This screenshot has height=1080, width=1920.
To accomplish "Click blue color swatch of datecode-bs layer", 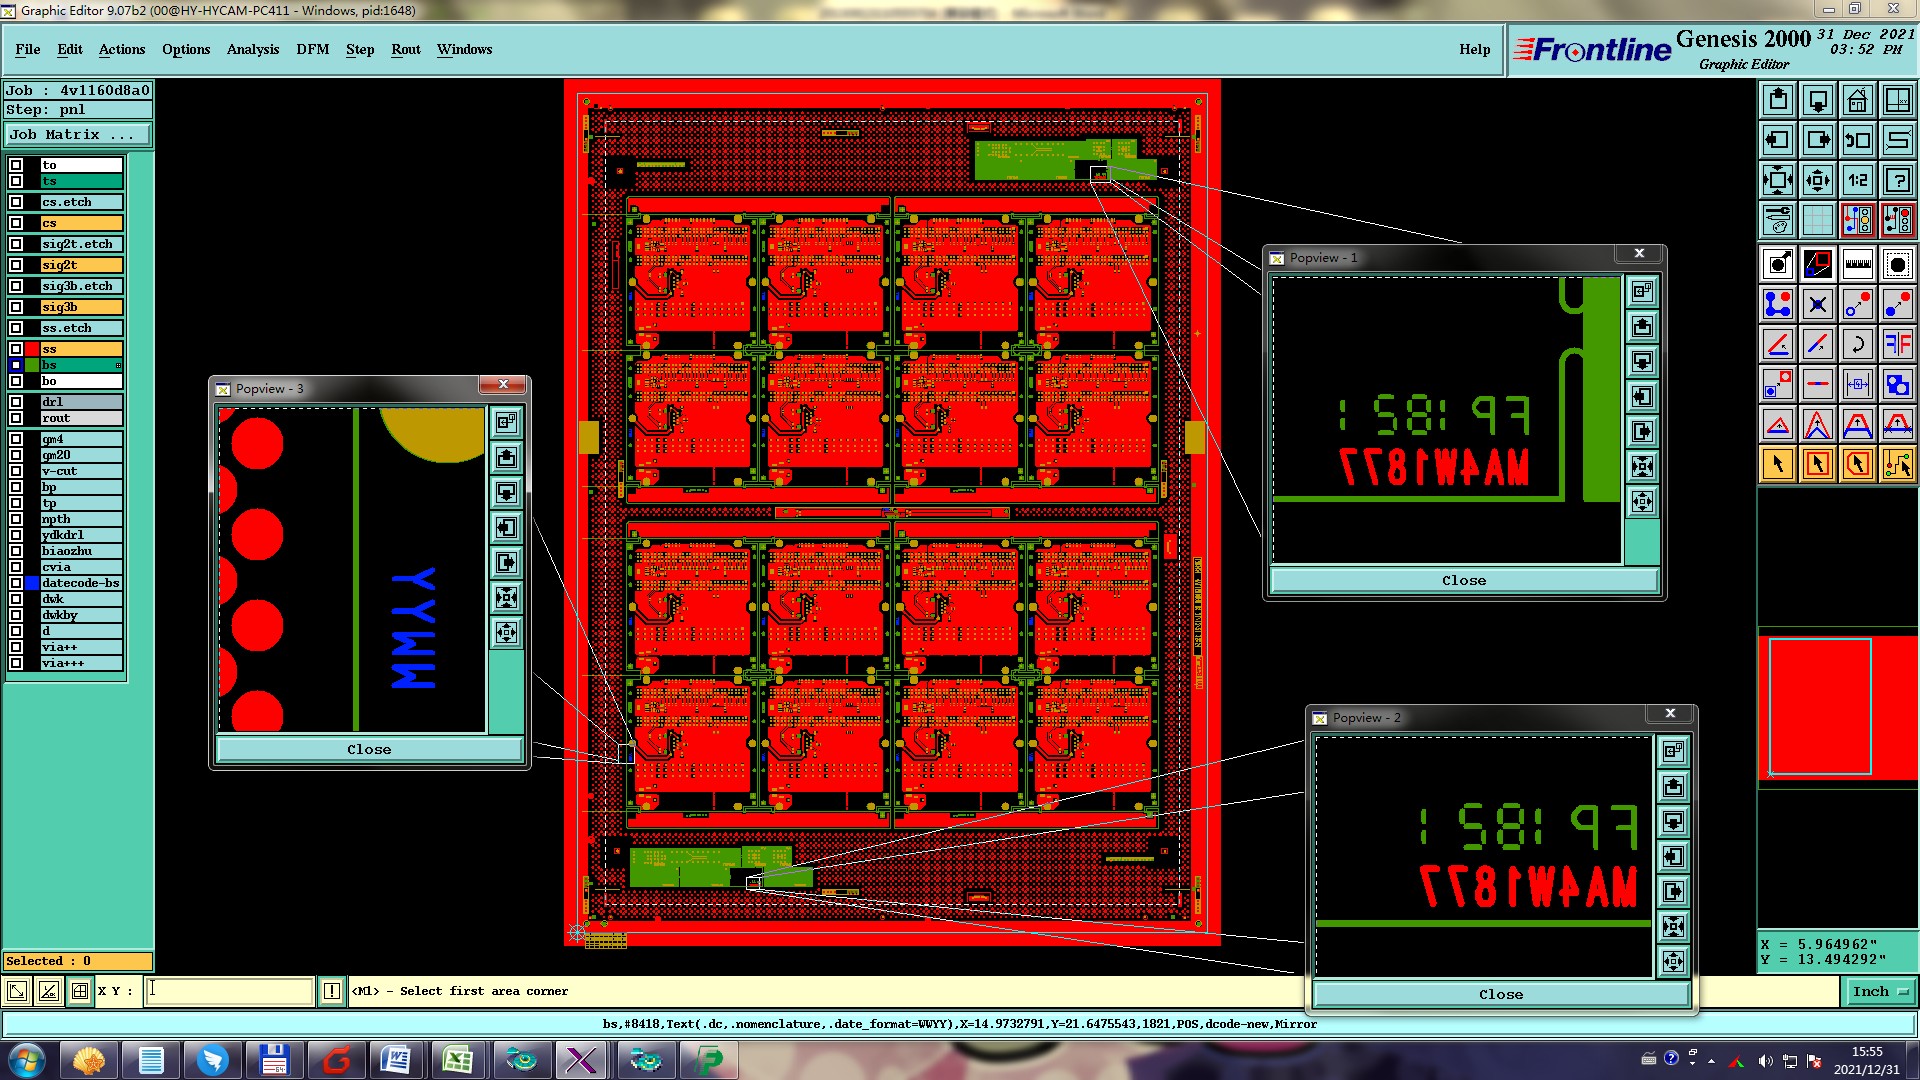I will 32,583.
